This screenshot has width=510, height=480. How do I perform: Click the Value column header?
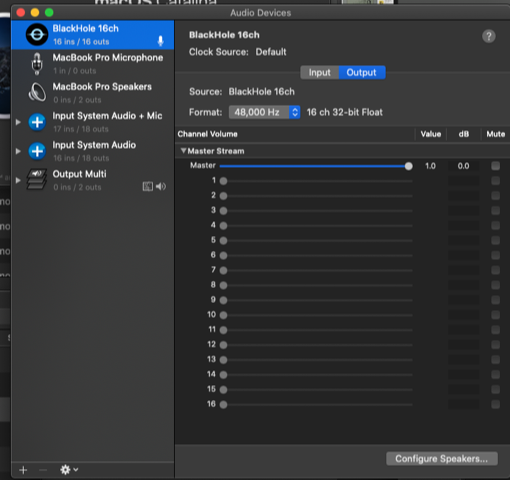point(431,134)
